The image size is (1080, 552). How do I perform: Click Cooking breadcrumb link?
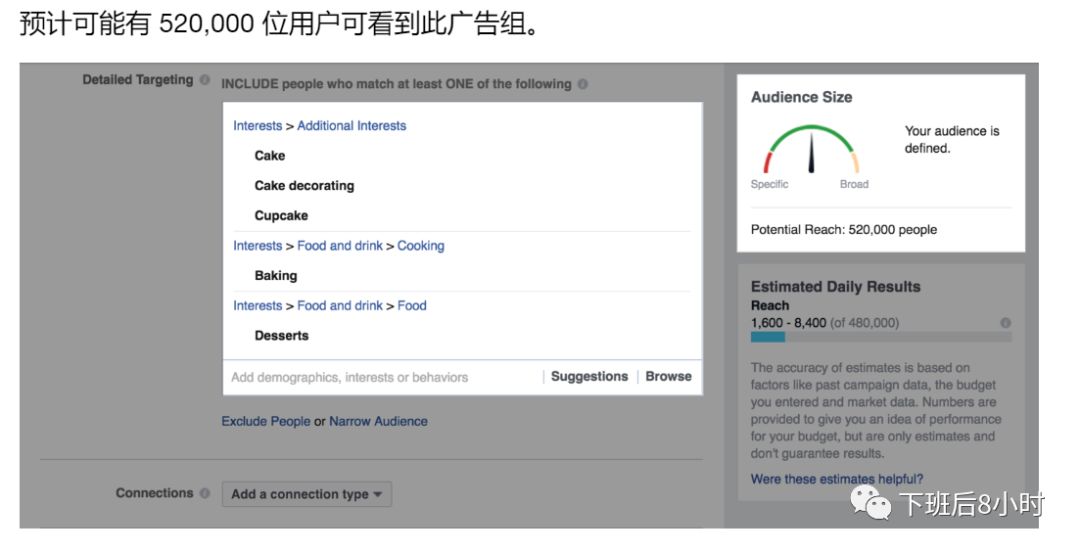pos(421,245)
